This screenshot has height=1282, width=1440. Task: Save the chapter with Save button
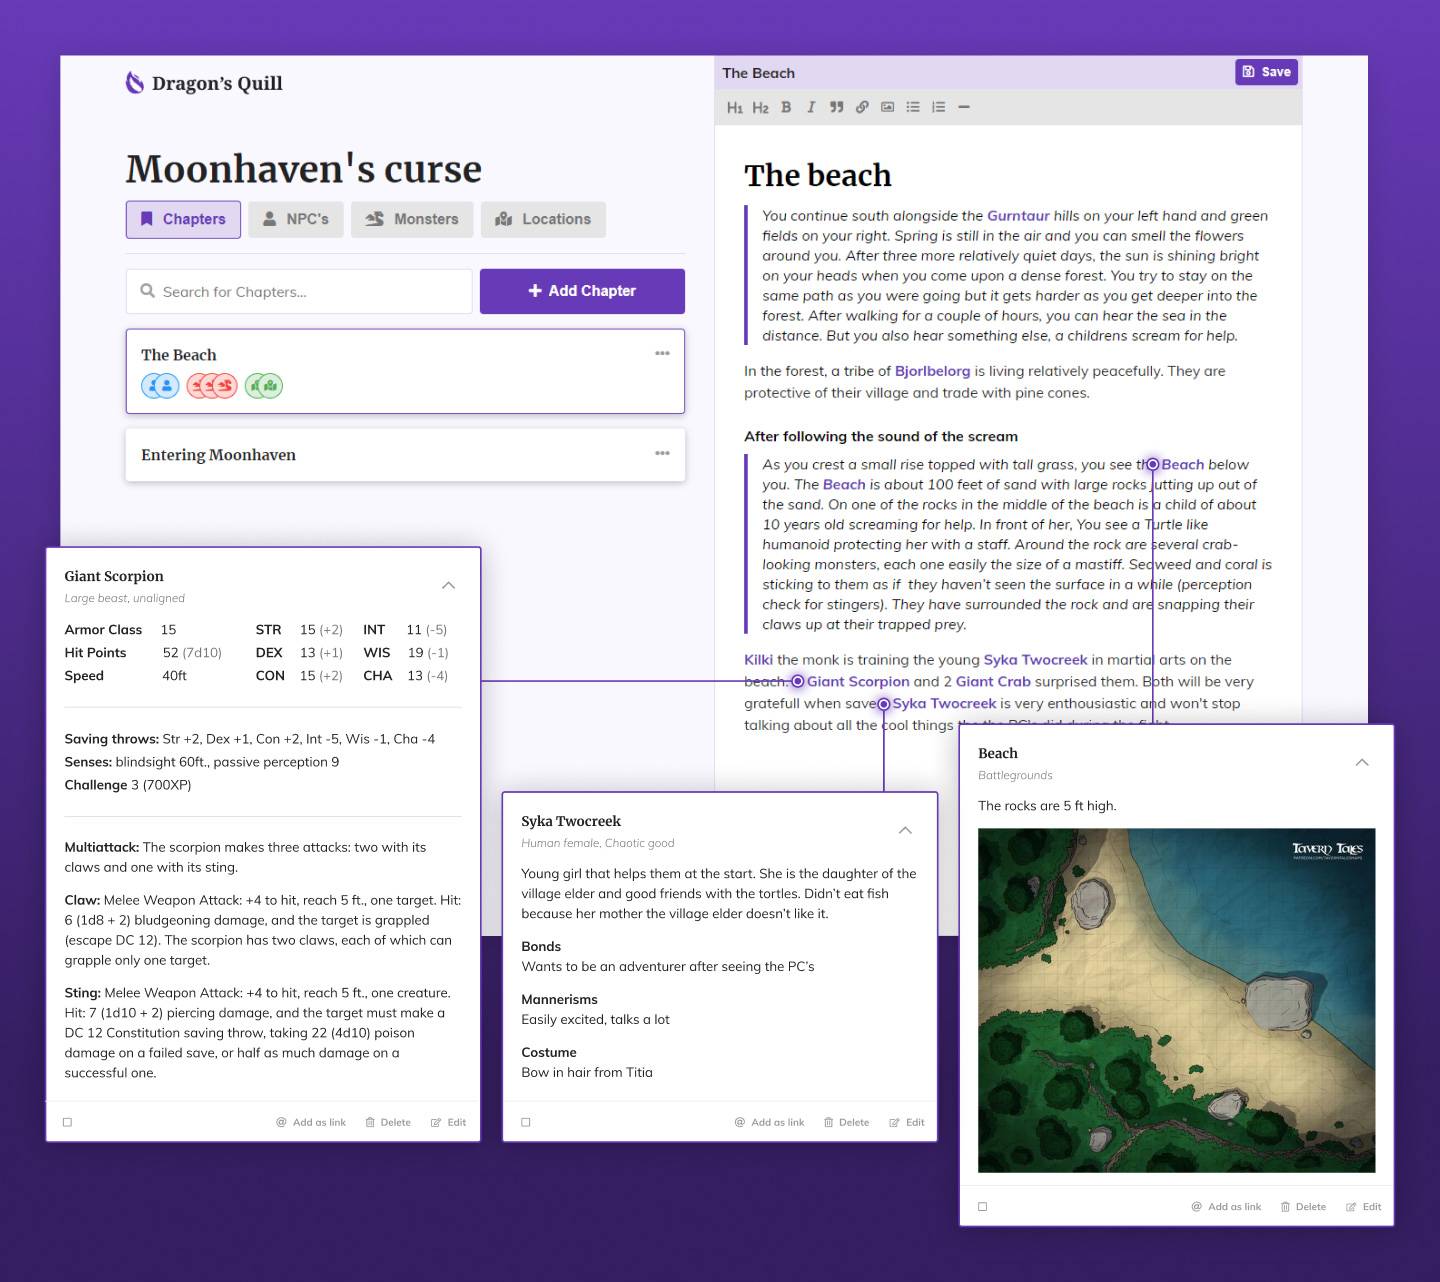[1266, 72]
